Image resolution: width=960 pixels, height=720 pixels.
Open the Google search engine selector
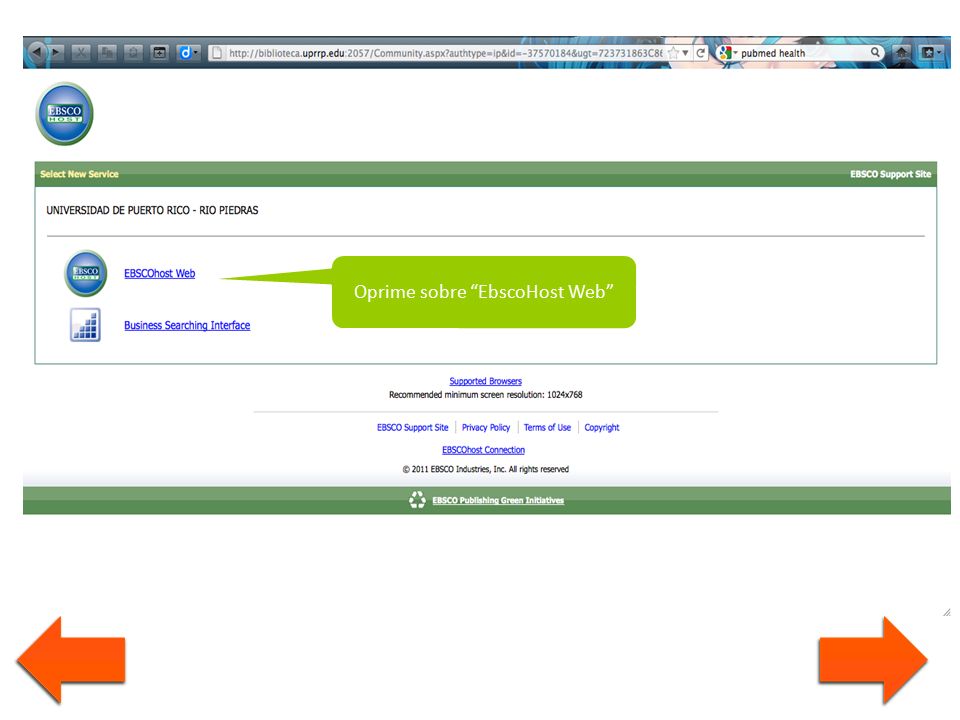coord(727,53)
